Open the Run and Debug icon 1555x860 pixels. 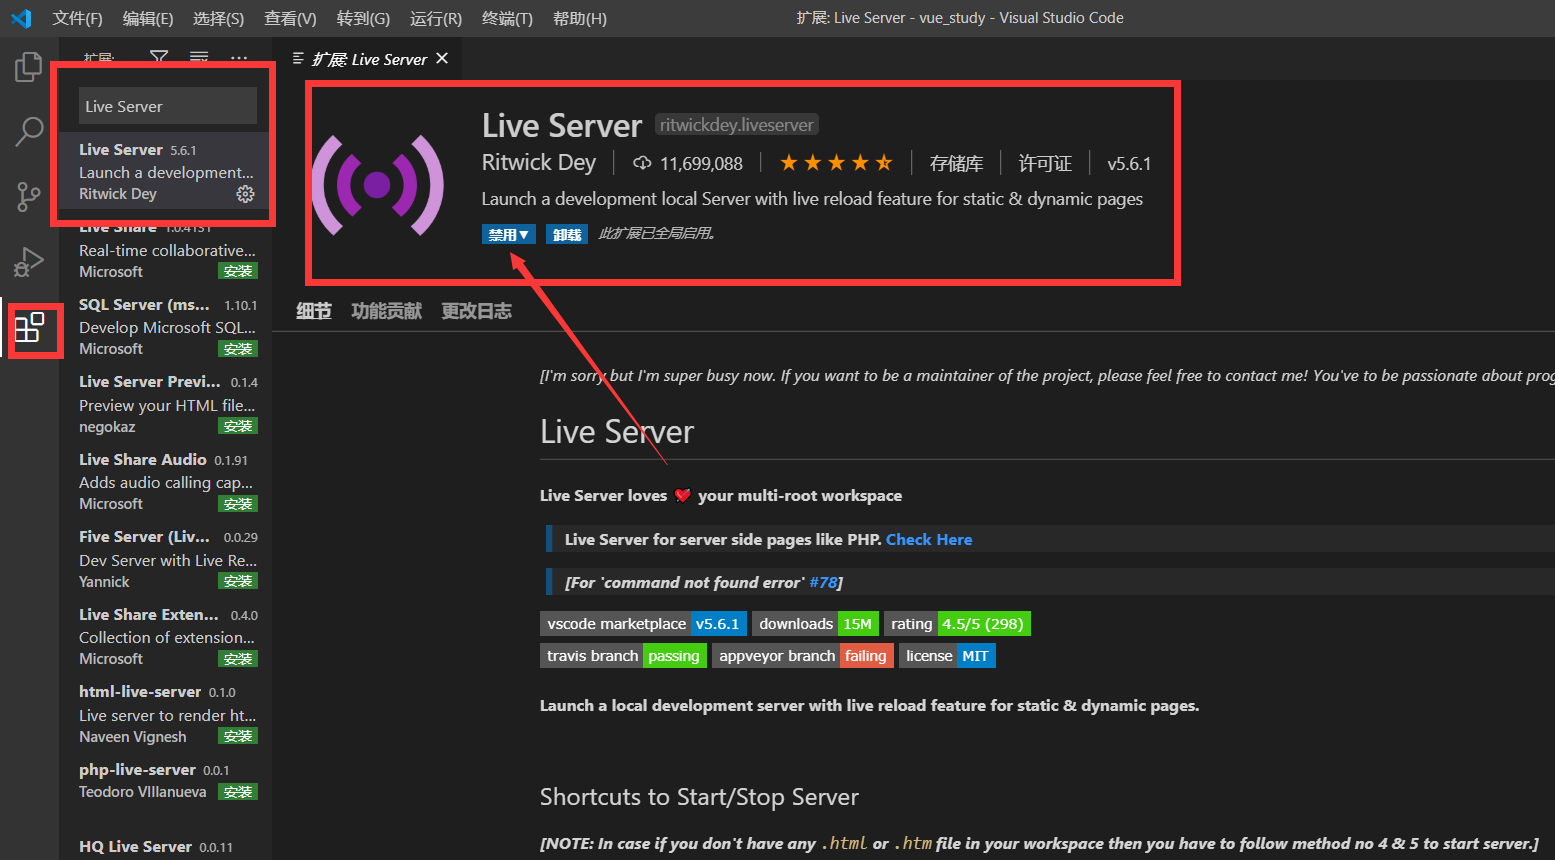[x=29, y=262]
